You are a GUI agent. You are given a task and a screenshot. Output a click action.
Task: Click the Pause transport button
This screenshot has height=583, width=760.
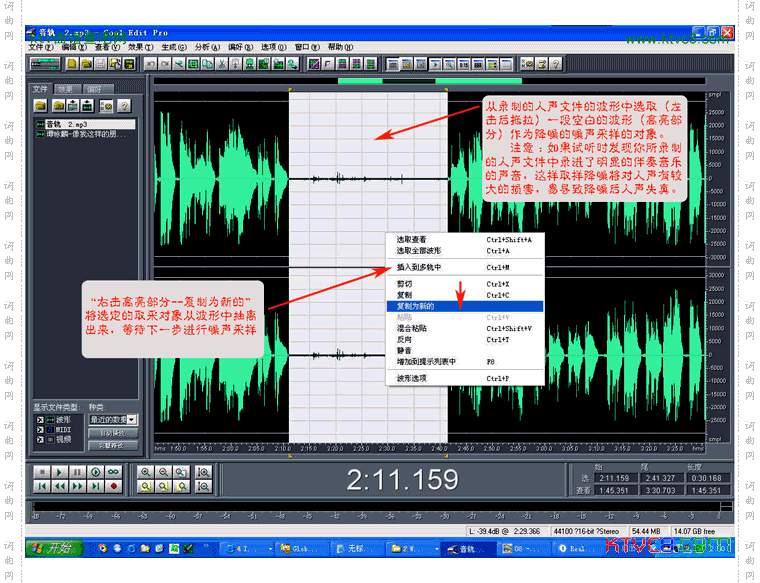pyautogui.click(x=78, y=472)
